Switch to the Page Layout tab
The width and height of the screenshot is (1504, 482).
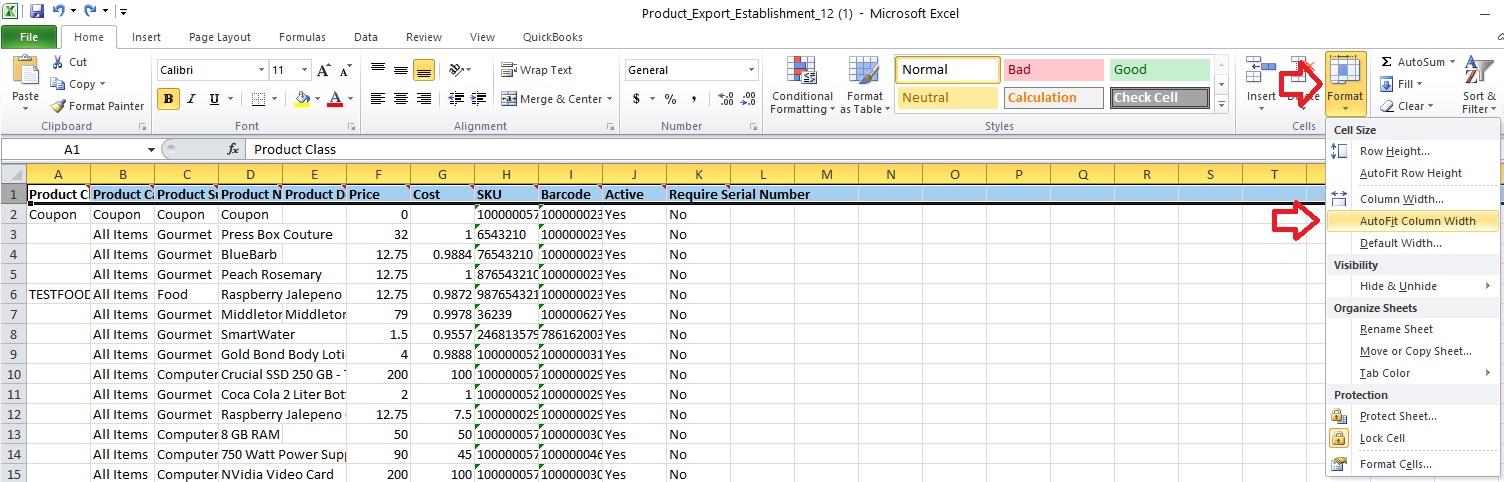coord(220,37)
